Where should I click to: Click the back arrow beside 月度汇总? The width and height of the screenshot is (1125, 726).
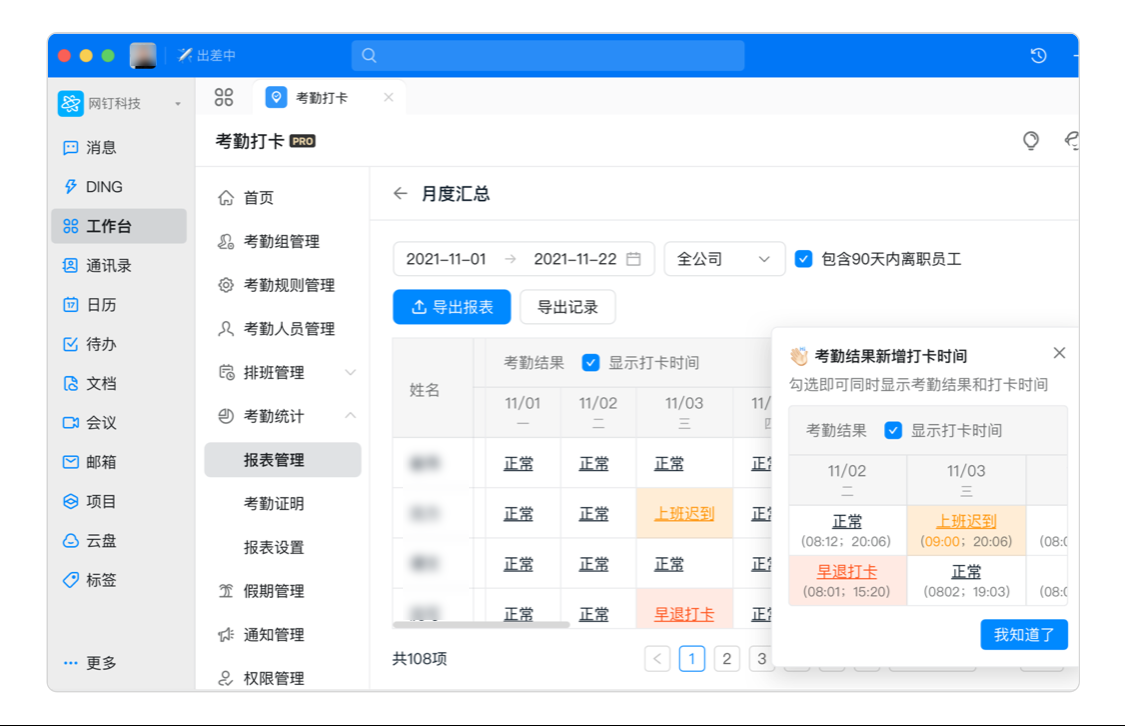click(400, 194)
